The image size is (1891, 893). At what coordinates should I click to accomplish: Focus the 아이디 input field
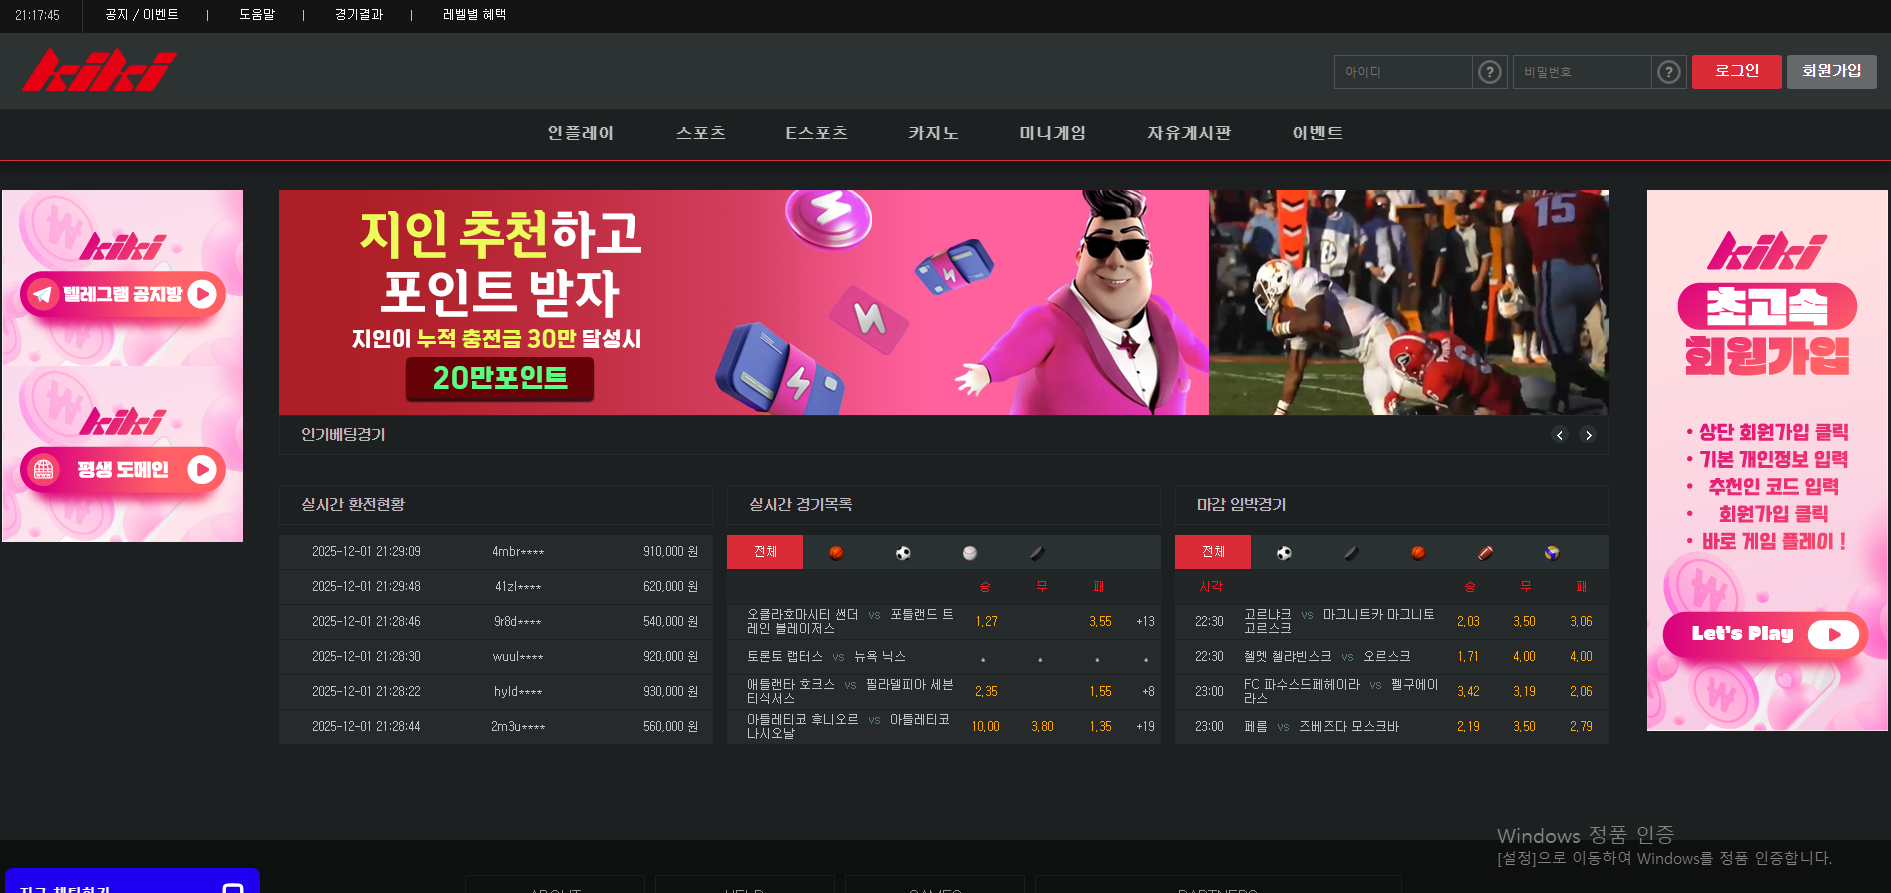[1402, 72]
